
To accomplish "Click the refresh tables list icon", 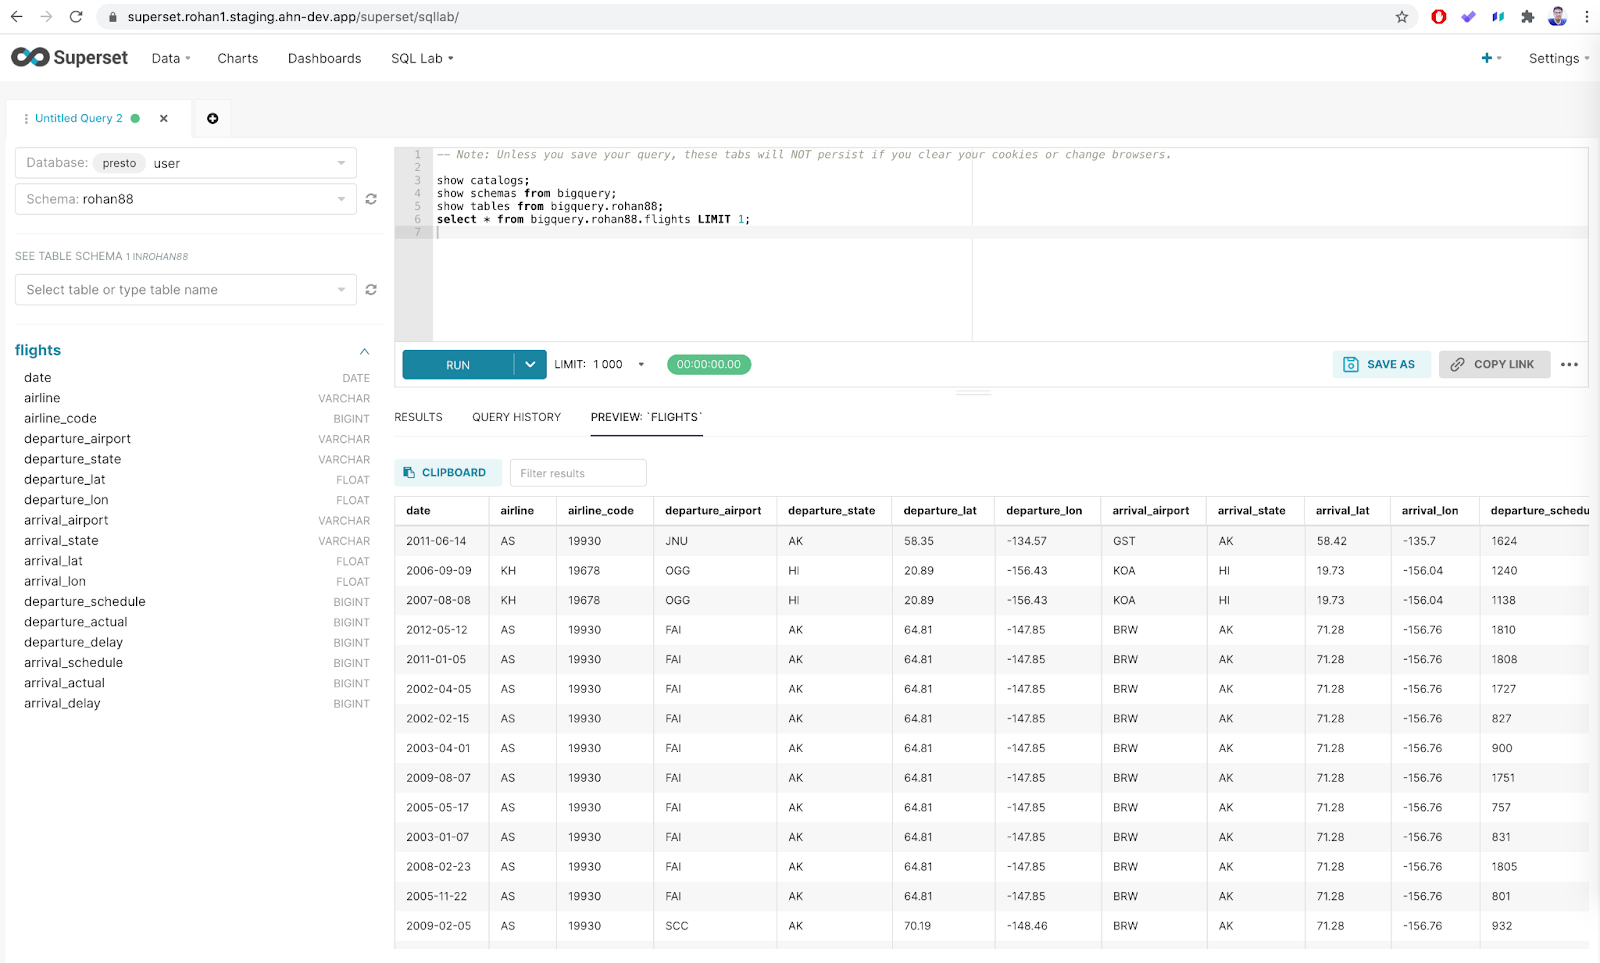I will tap(371, 290).
